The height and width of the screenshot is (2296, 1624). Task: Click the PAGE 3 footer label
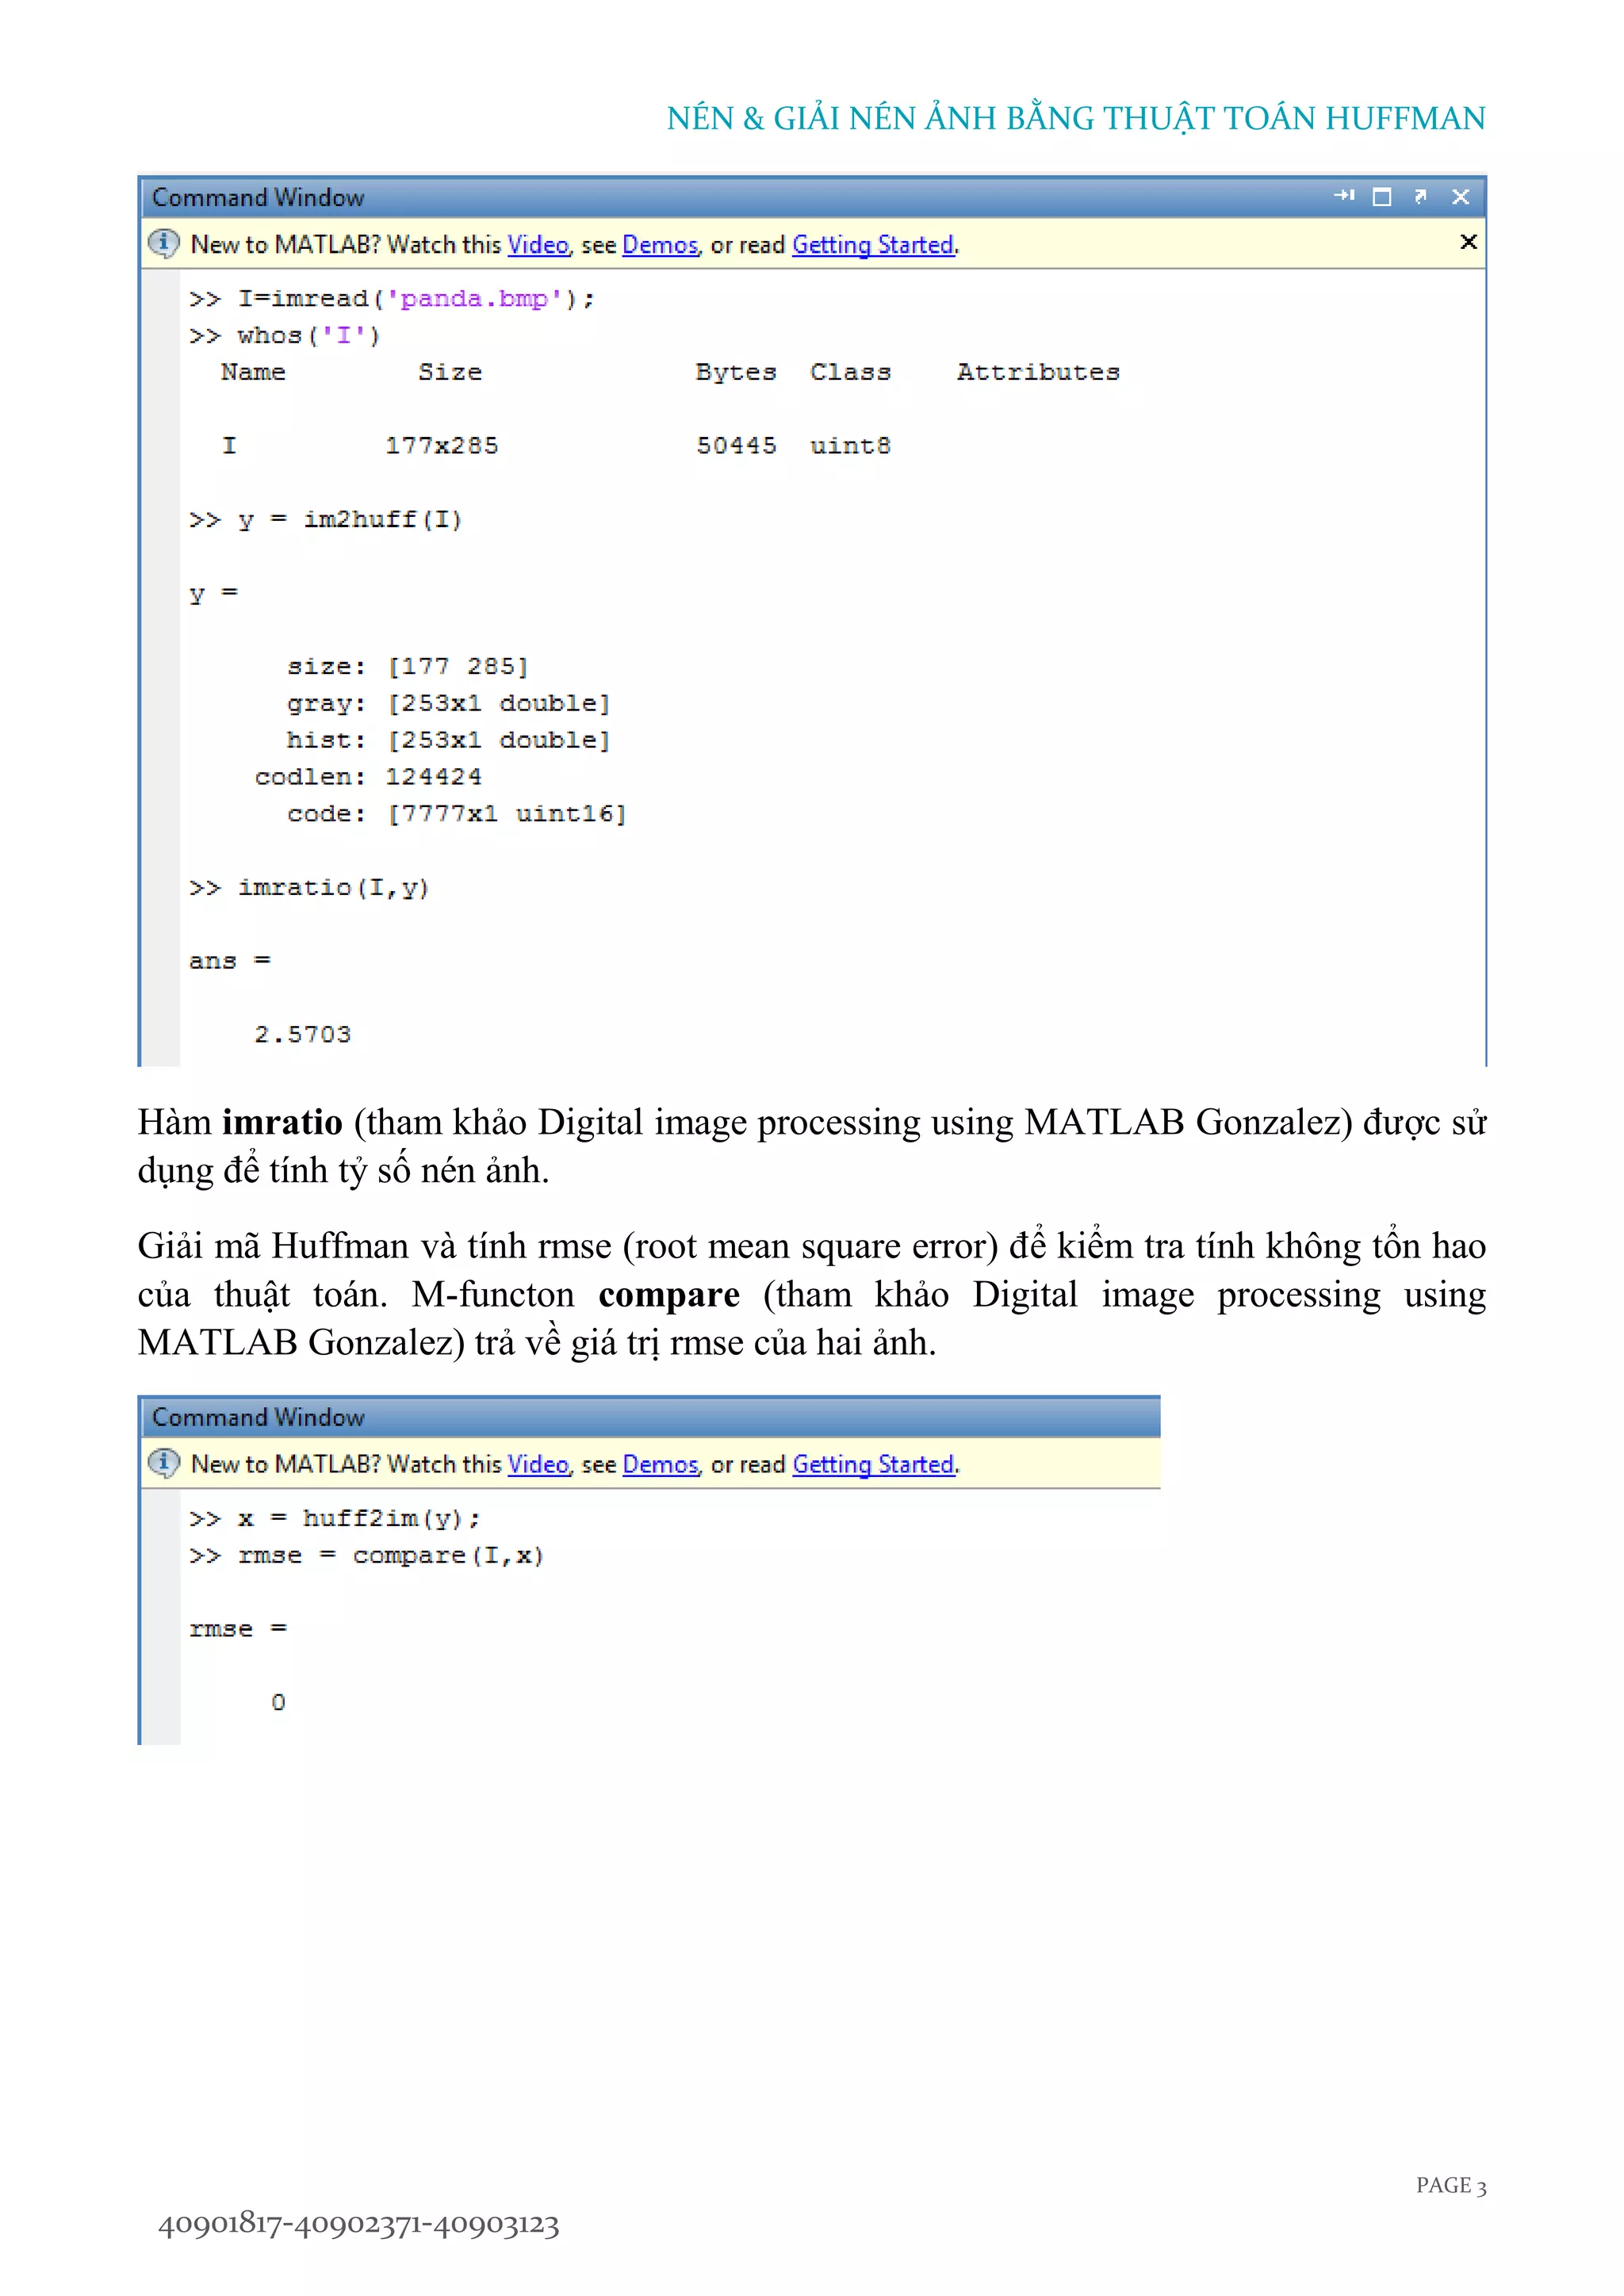tap(1450, 2185)
